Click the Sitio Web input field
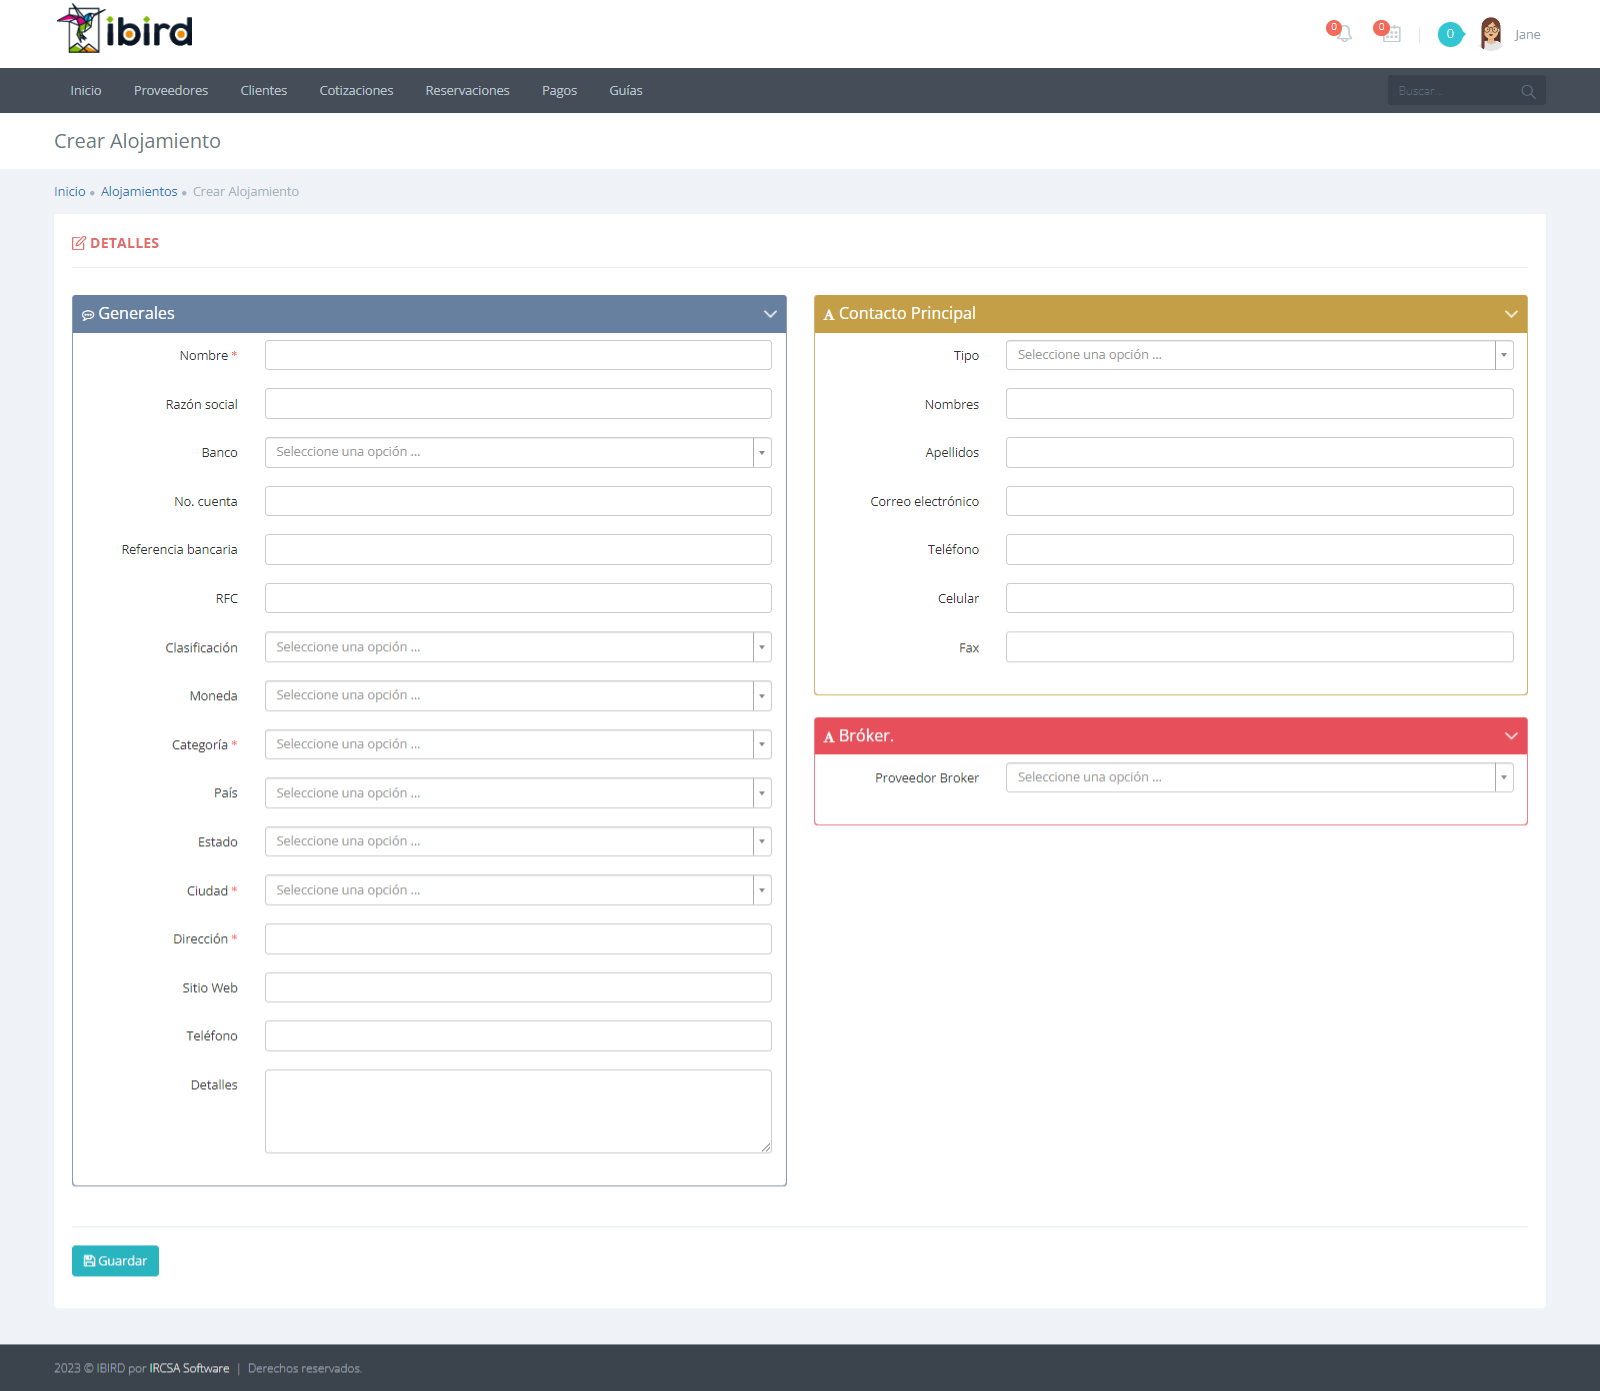 coord(518,987)
